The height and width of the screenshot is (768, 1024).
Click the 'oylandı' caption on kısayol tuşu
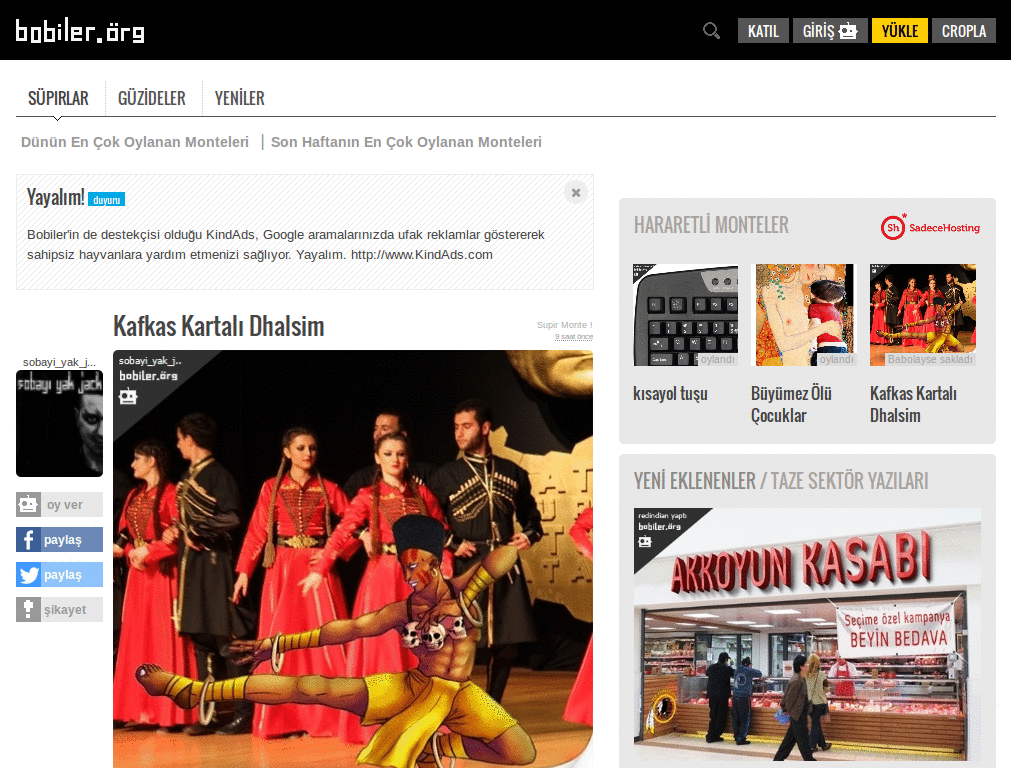[x=718, y=359]
